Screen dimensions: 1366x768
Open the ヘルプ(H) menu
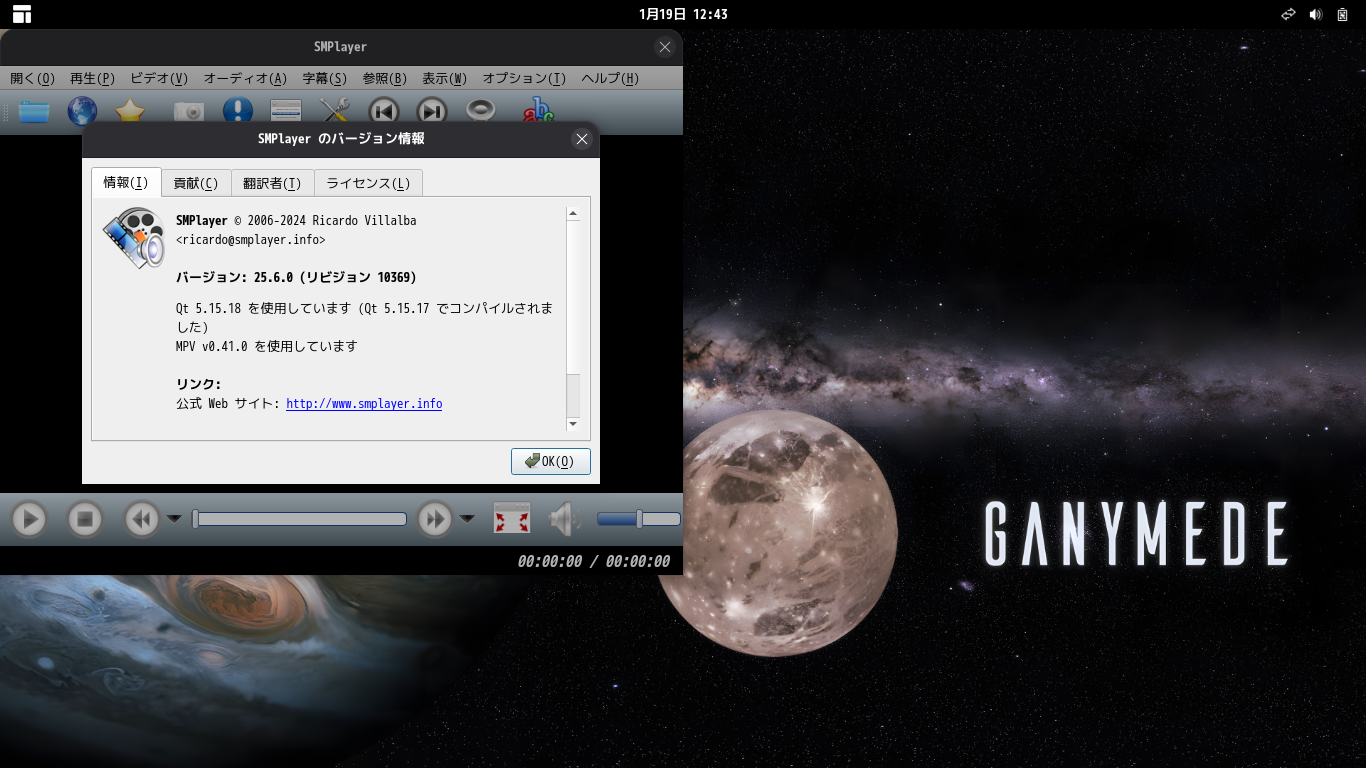click(x=610, y=78)
